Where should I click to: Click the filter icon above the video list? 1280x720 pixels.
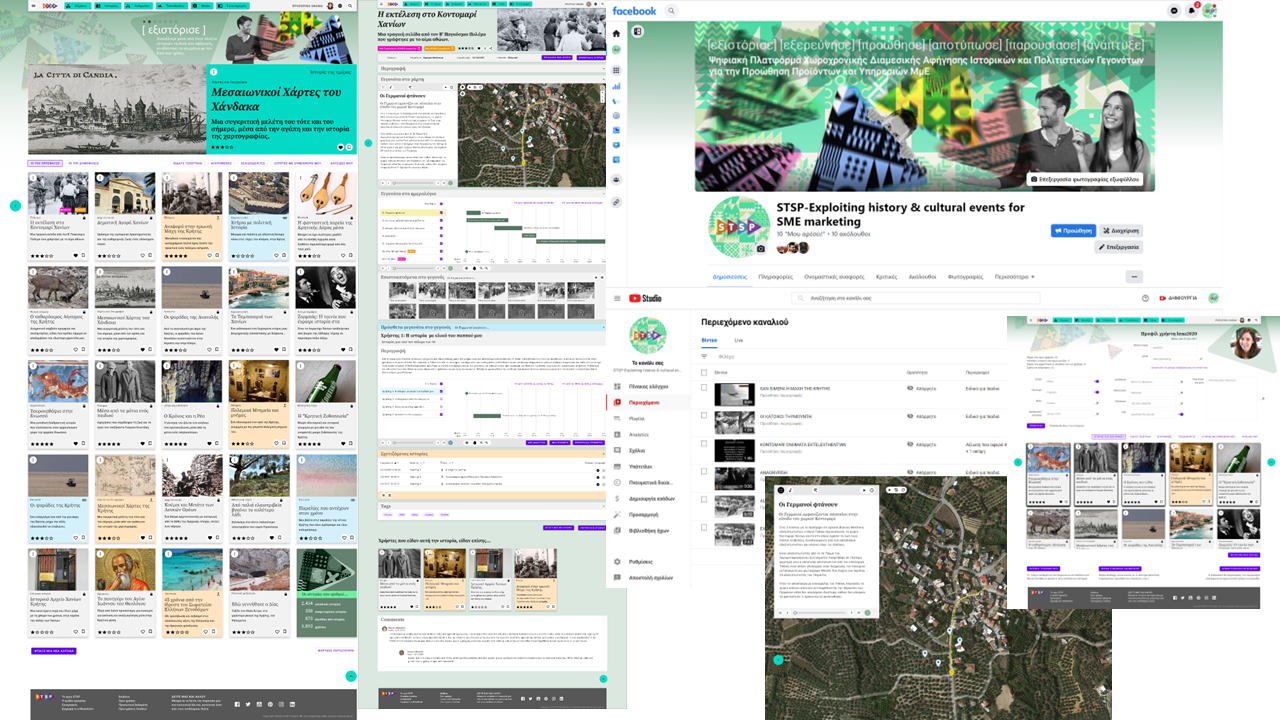click(706, 356)
